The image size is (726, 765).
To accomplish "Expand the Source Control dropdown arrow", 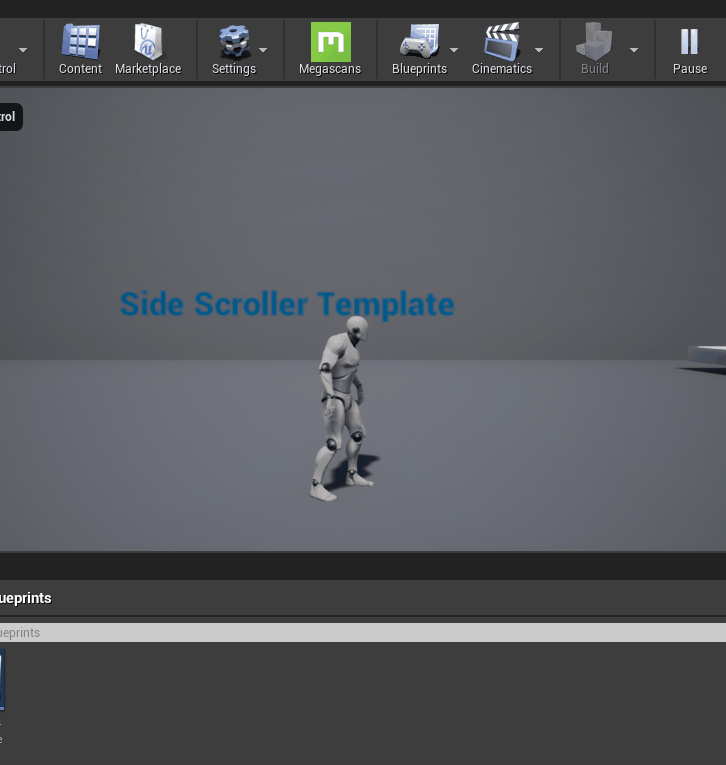I will 23,50.
